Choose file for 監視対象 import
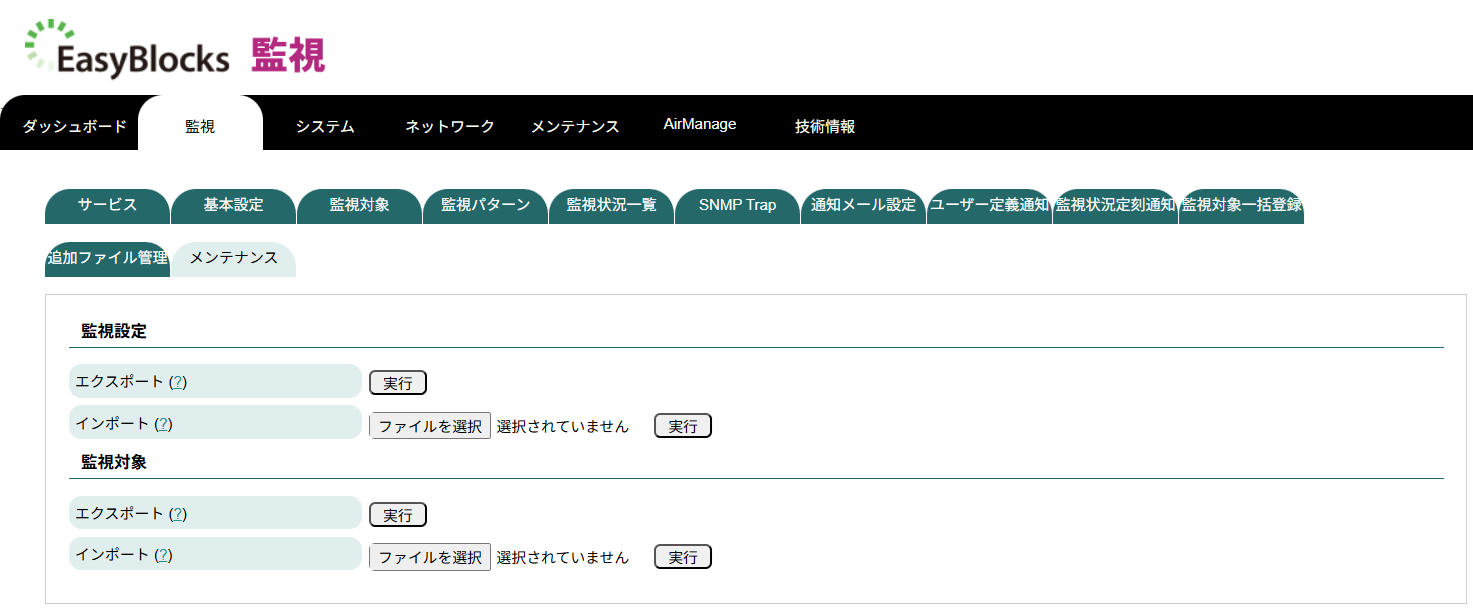 [x=430, y=557]
